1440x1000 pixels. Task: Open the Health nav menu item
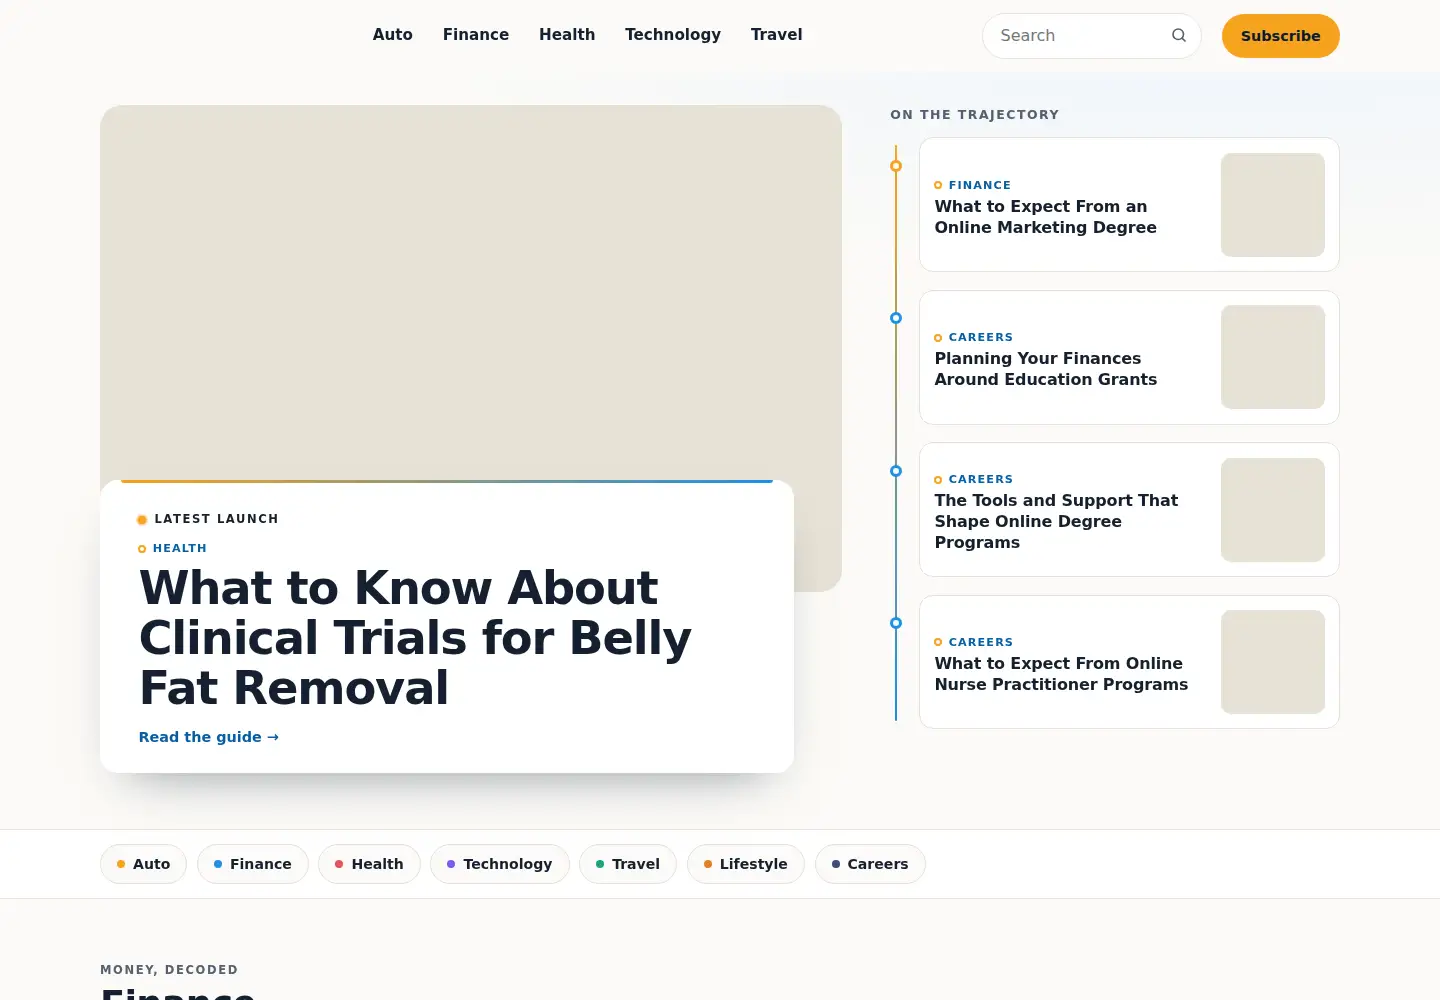click(567, 35)
